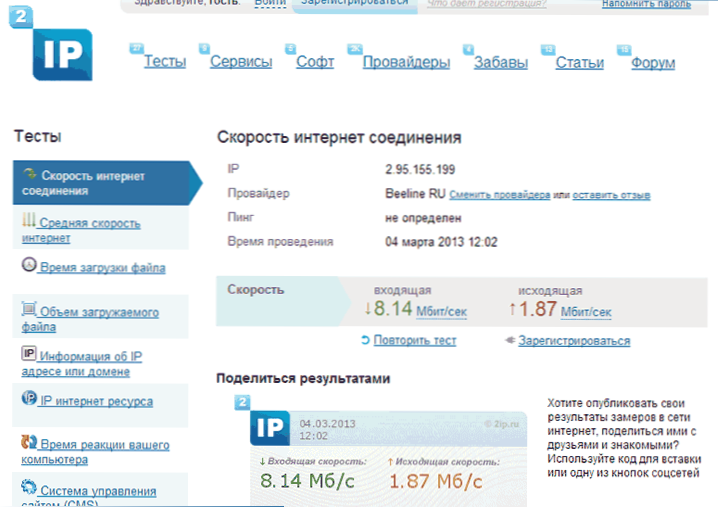The image size is (718, 507).
Task: Click the gear icon for CMS detection
Action: pos(28,486)
